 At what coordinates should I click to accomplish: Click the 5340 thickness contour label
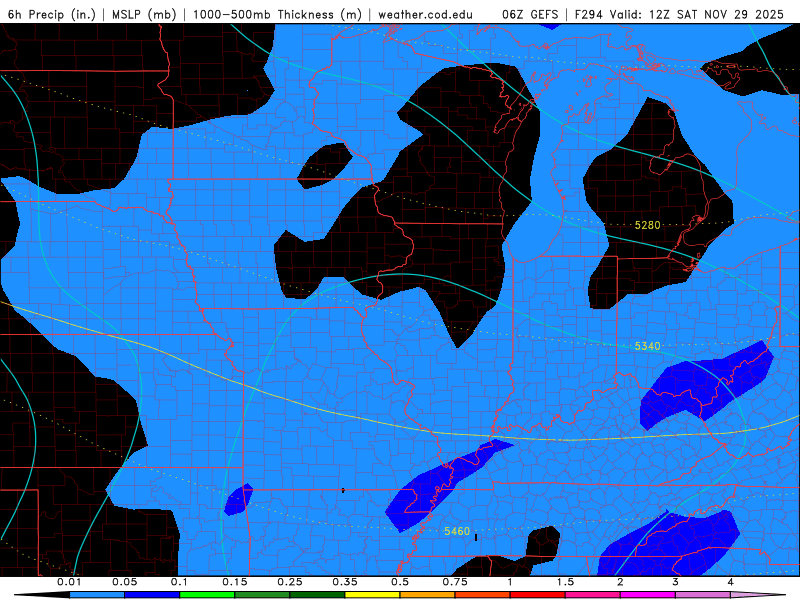pos(647,346)
